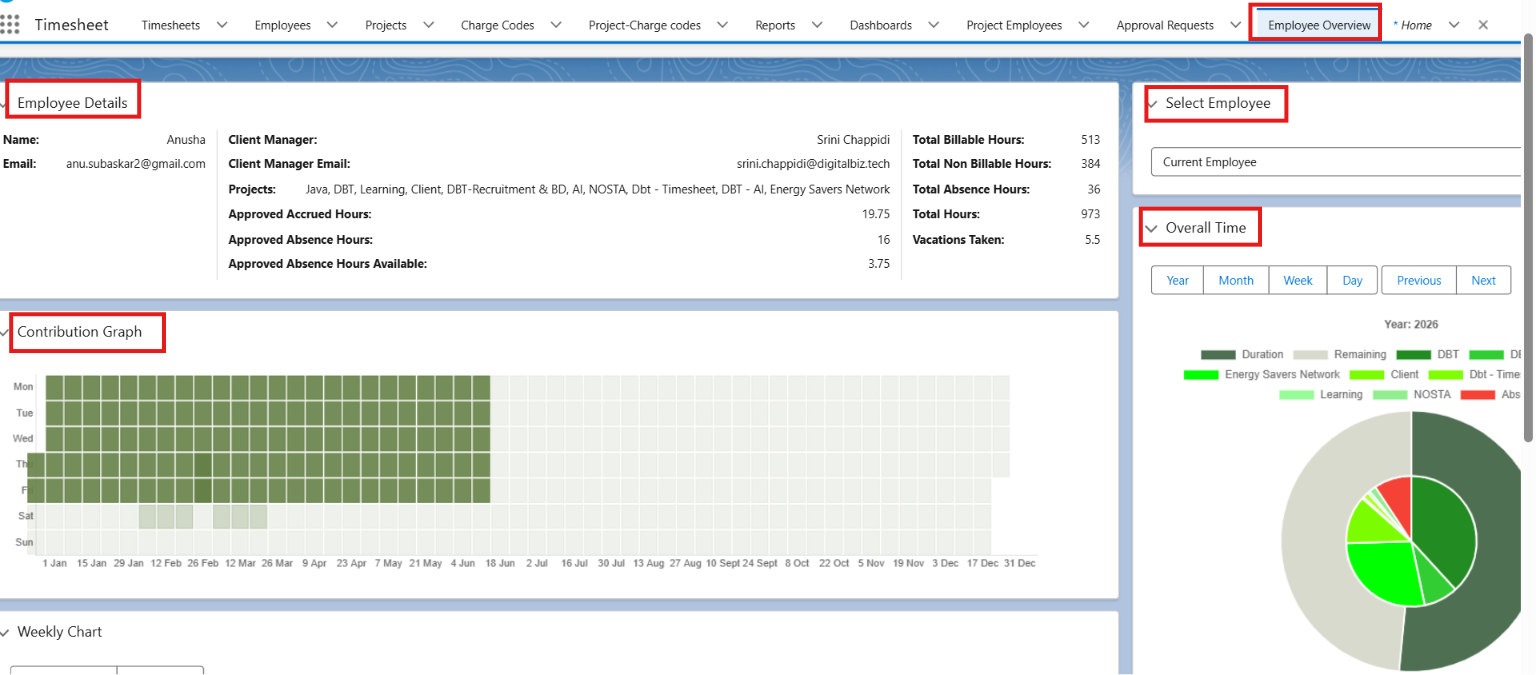
Task: Click employee email anu.subaskar2@gmail.com
Action: click(136, 164)
